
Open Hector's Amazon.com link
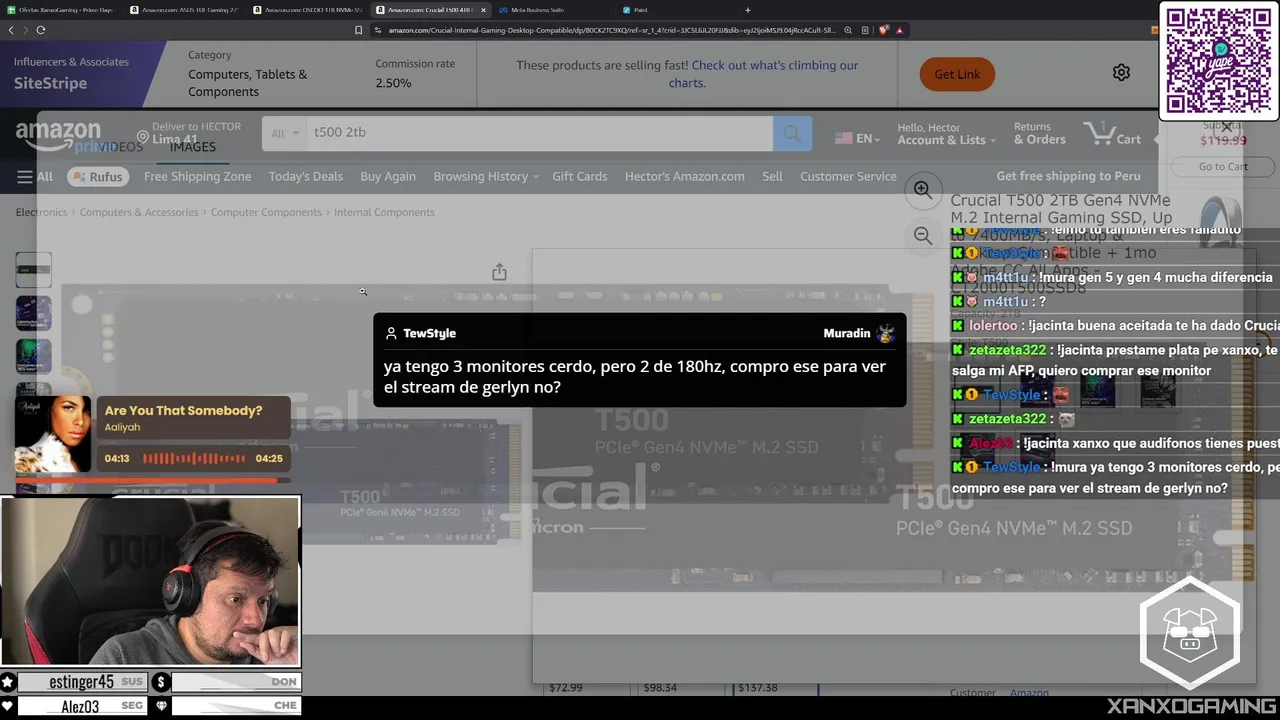click(x=684, y=176)
